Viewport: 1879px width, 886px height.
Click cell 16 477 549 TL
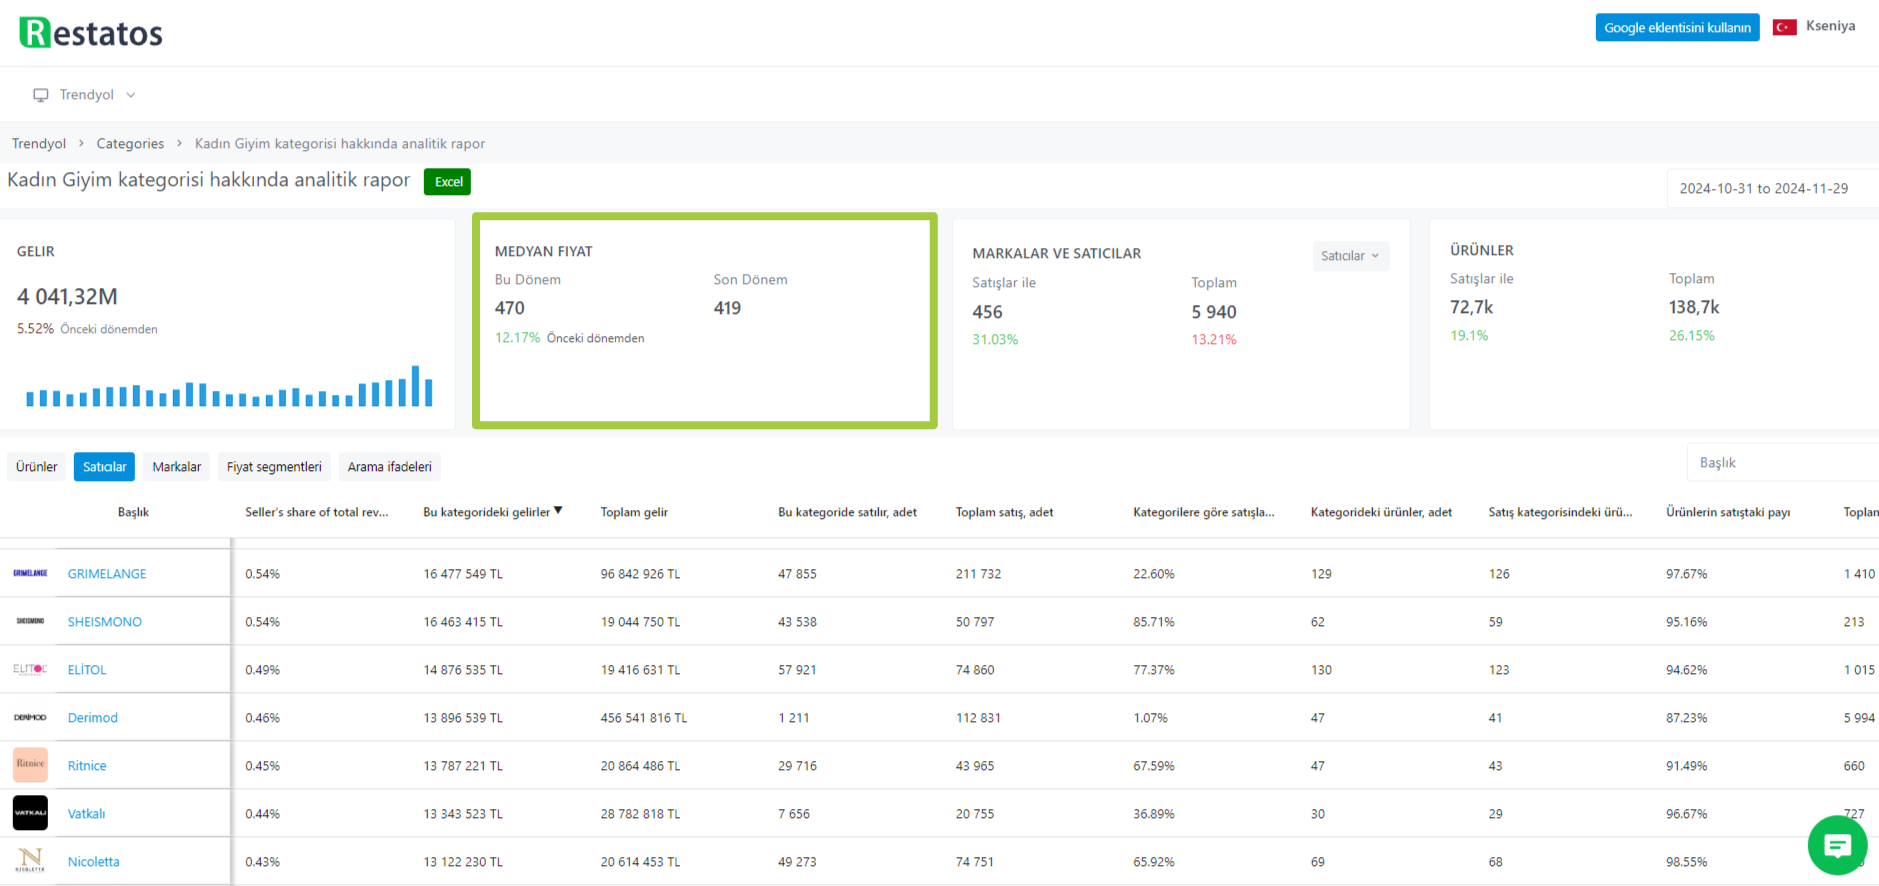pos(463,574)
